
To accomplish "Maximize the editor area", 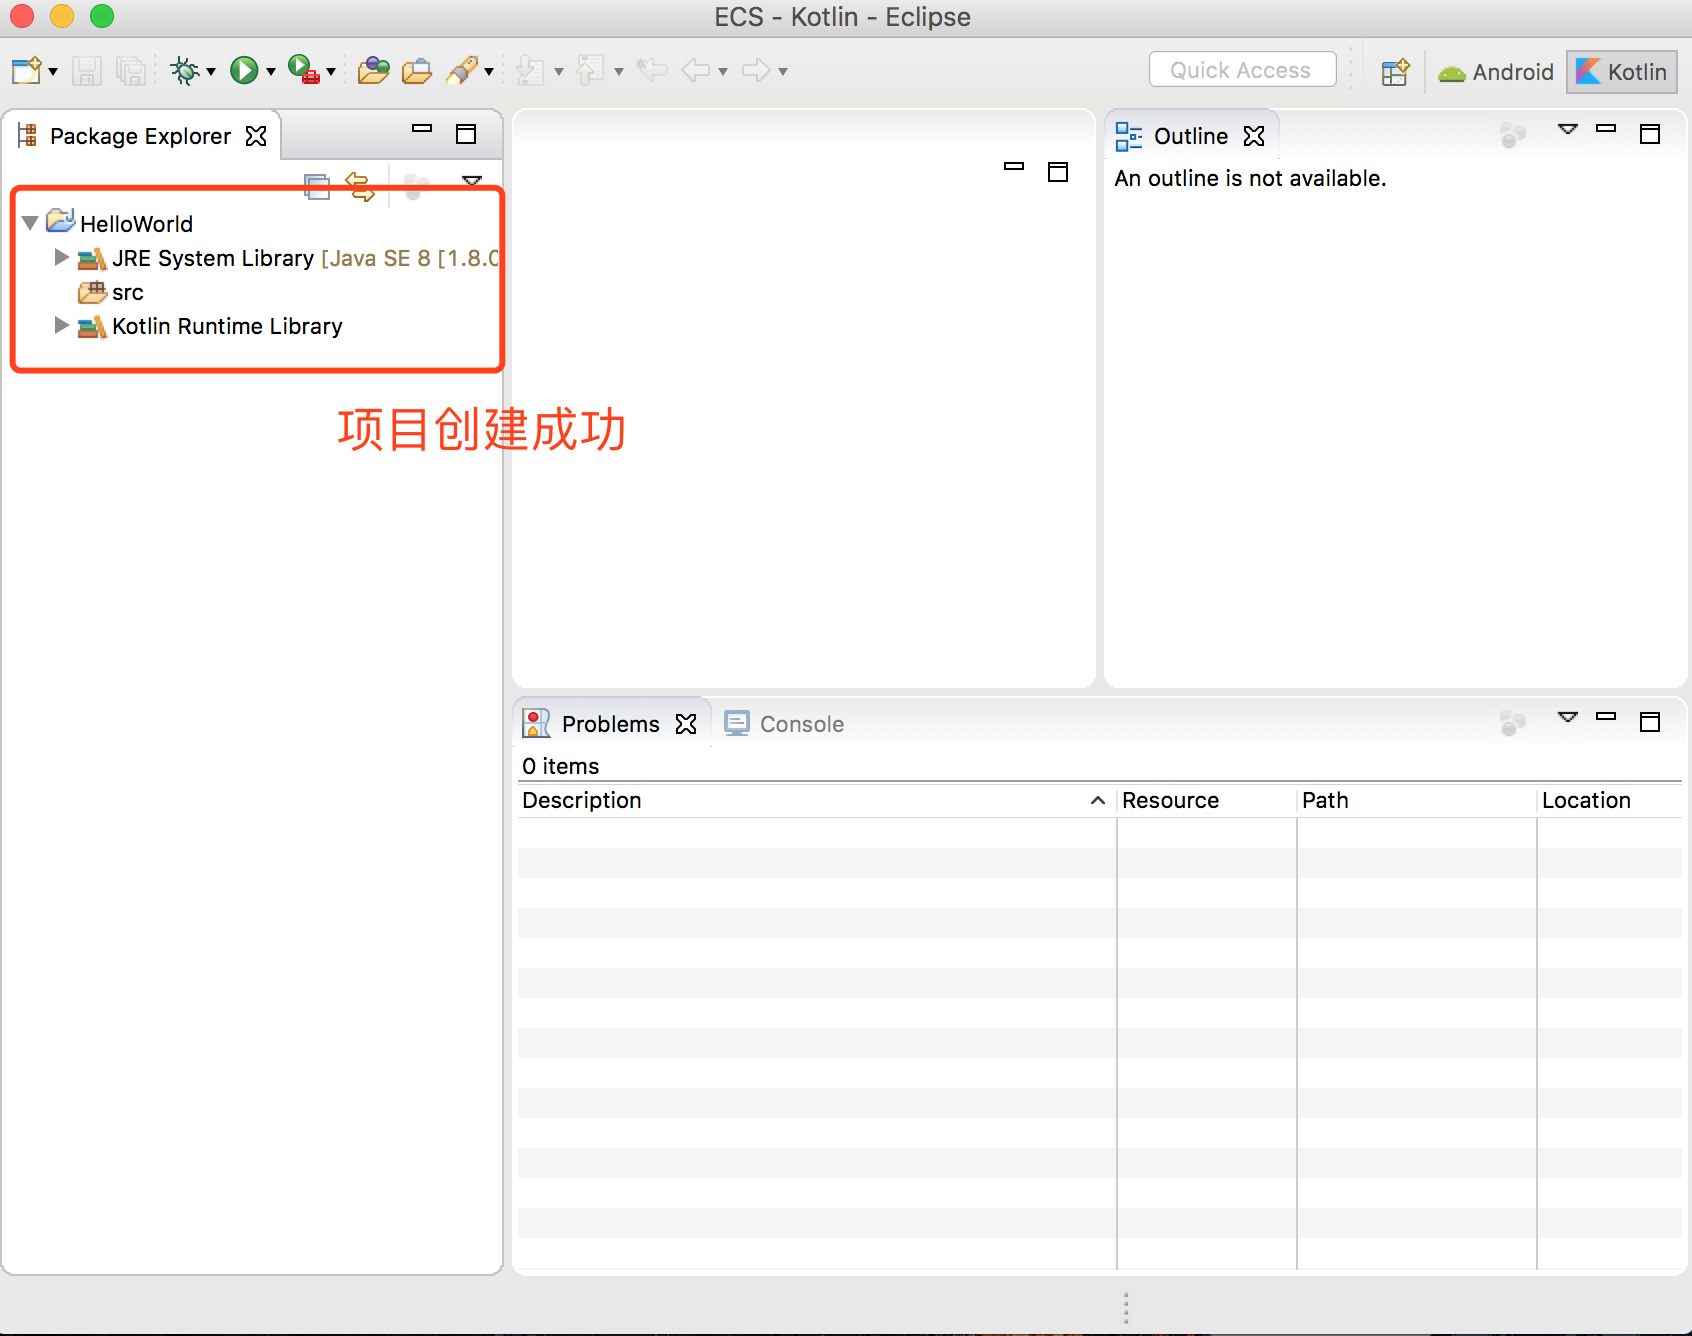I will 1058,172.
